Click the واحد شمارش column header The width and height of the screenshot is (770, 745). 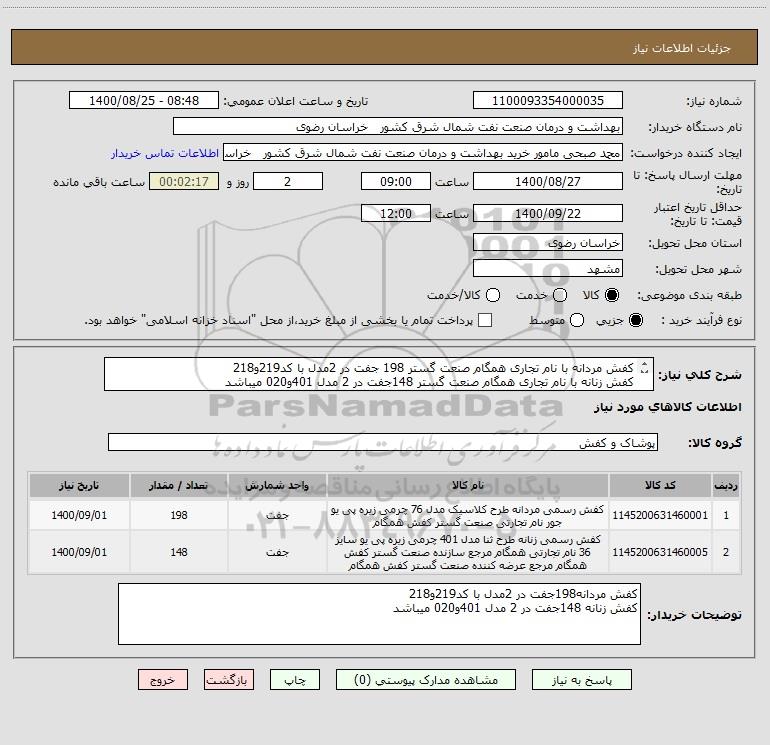coord(277,485)
